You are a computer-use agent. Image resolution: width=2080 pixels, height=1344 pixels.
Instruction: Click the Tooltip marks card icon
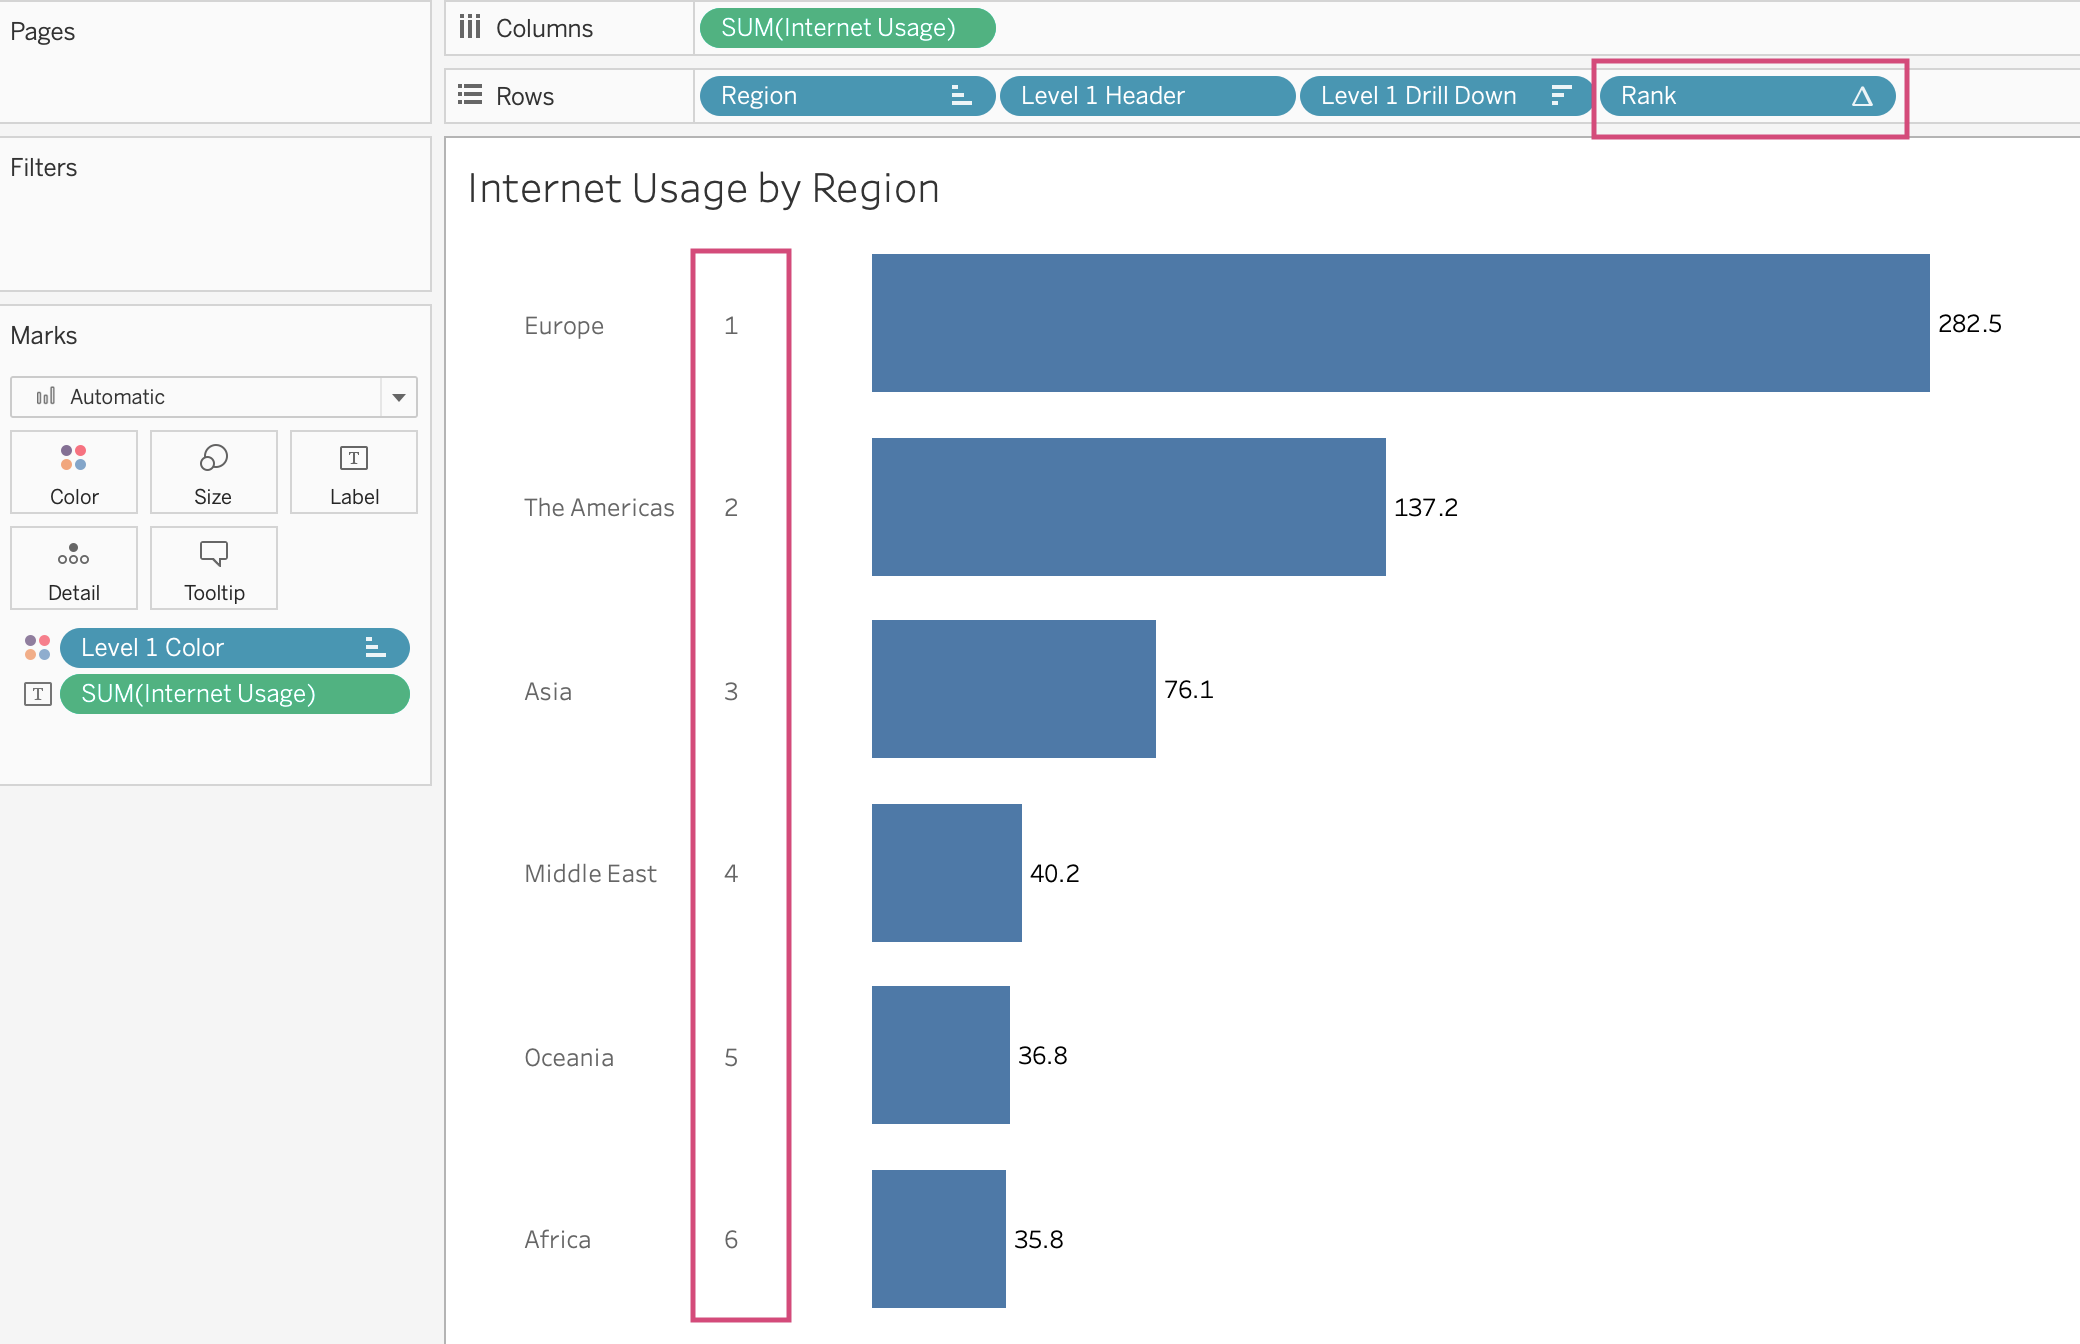point(214,554)
